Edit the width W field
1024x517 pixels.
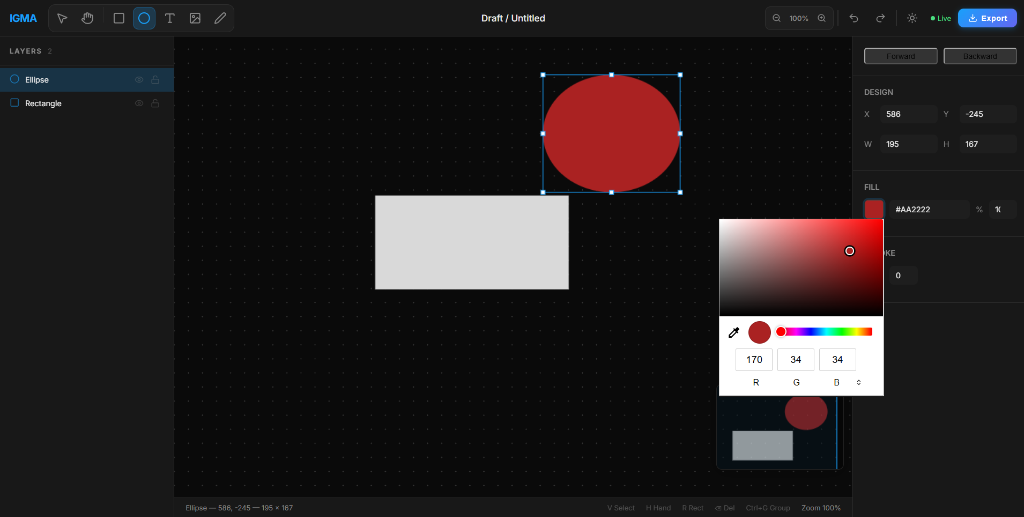click(908, 144)
